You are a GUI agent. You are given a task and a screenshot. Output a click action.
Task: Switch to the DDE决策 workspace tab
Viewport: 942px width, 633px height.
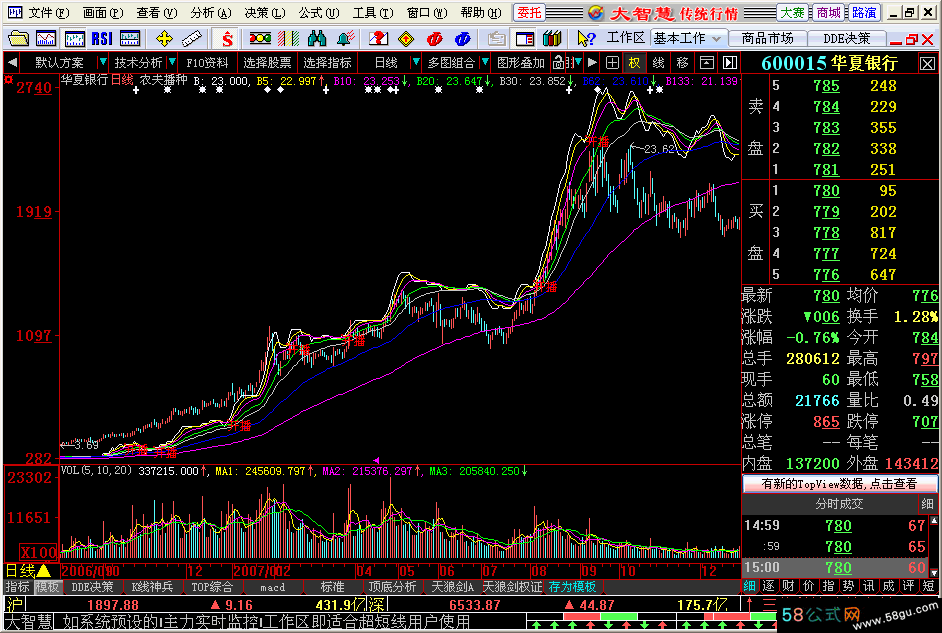[846, 39]
